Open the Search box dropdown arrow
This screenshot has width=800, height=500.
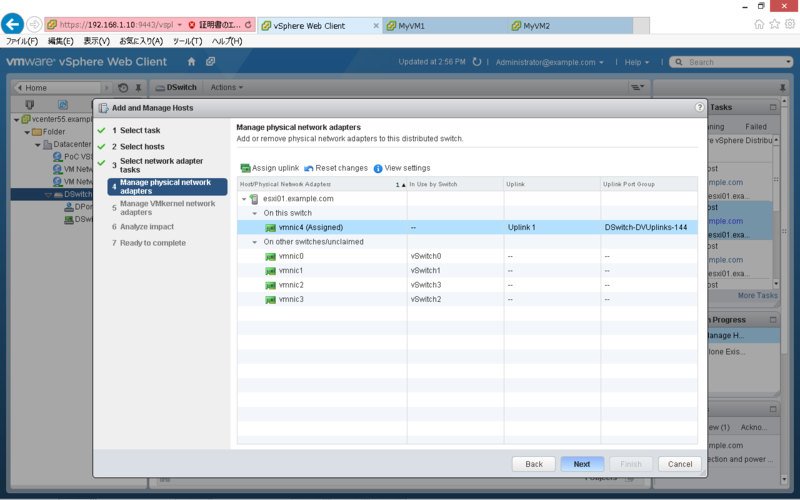(x=788, y=62)
